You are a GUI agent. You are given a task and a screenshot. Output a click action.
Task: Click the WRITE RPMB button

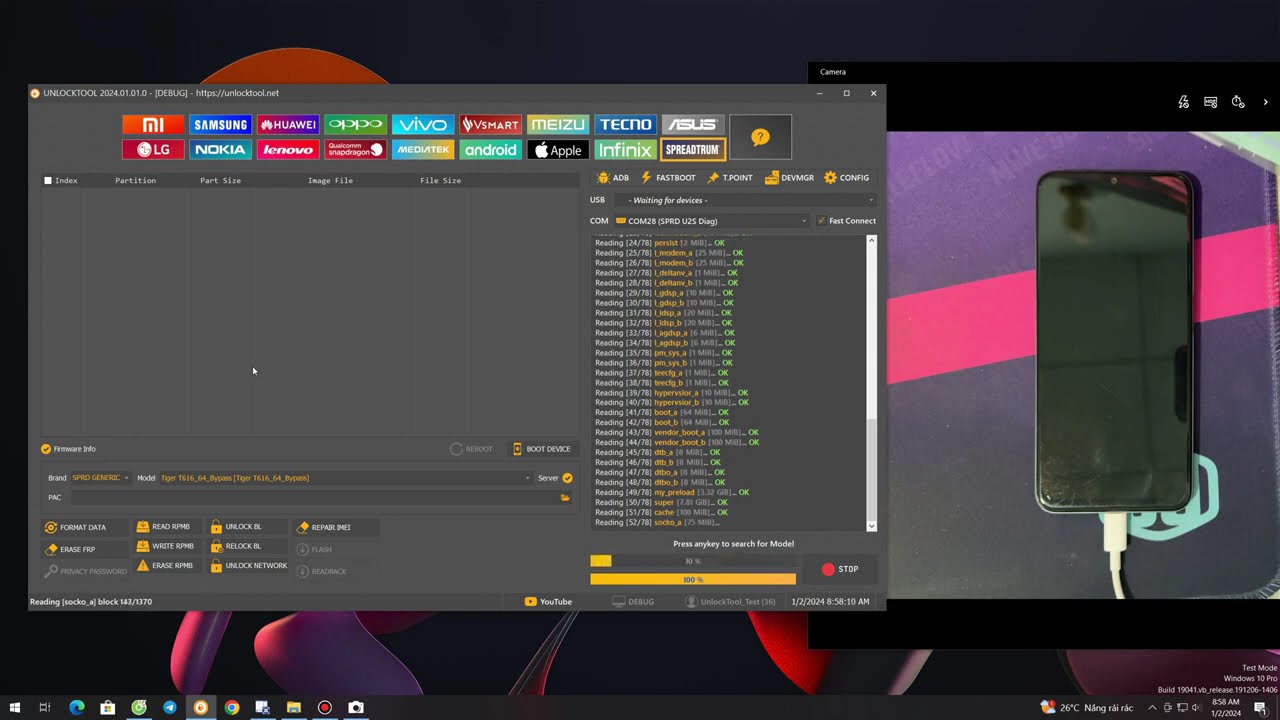click(166, 546)
